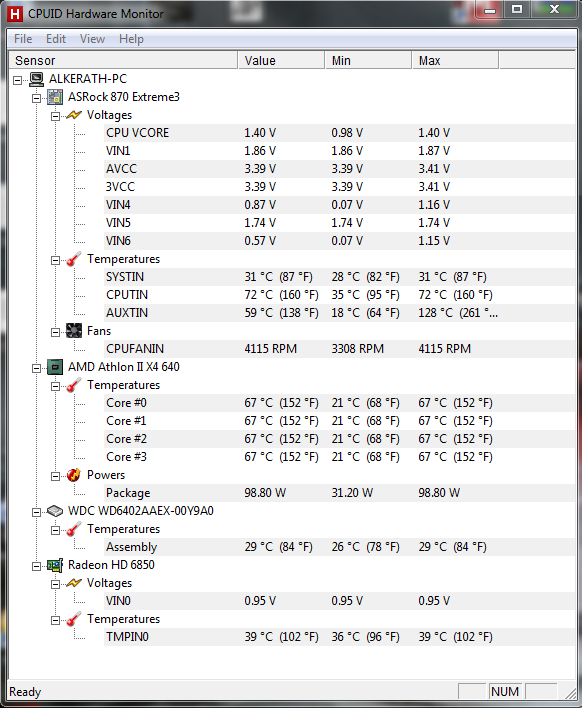
Task: Click the ALKERATH-PC computer icon
Action: tap(37, 79)
